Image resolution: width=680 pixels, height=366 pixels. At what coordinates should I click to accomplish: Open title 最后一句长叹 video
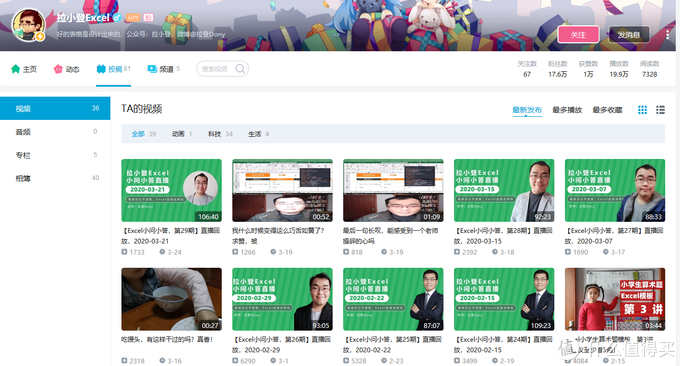[x=391, y=236]
